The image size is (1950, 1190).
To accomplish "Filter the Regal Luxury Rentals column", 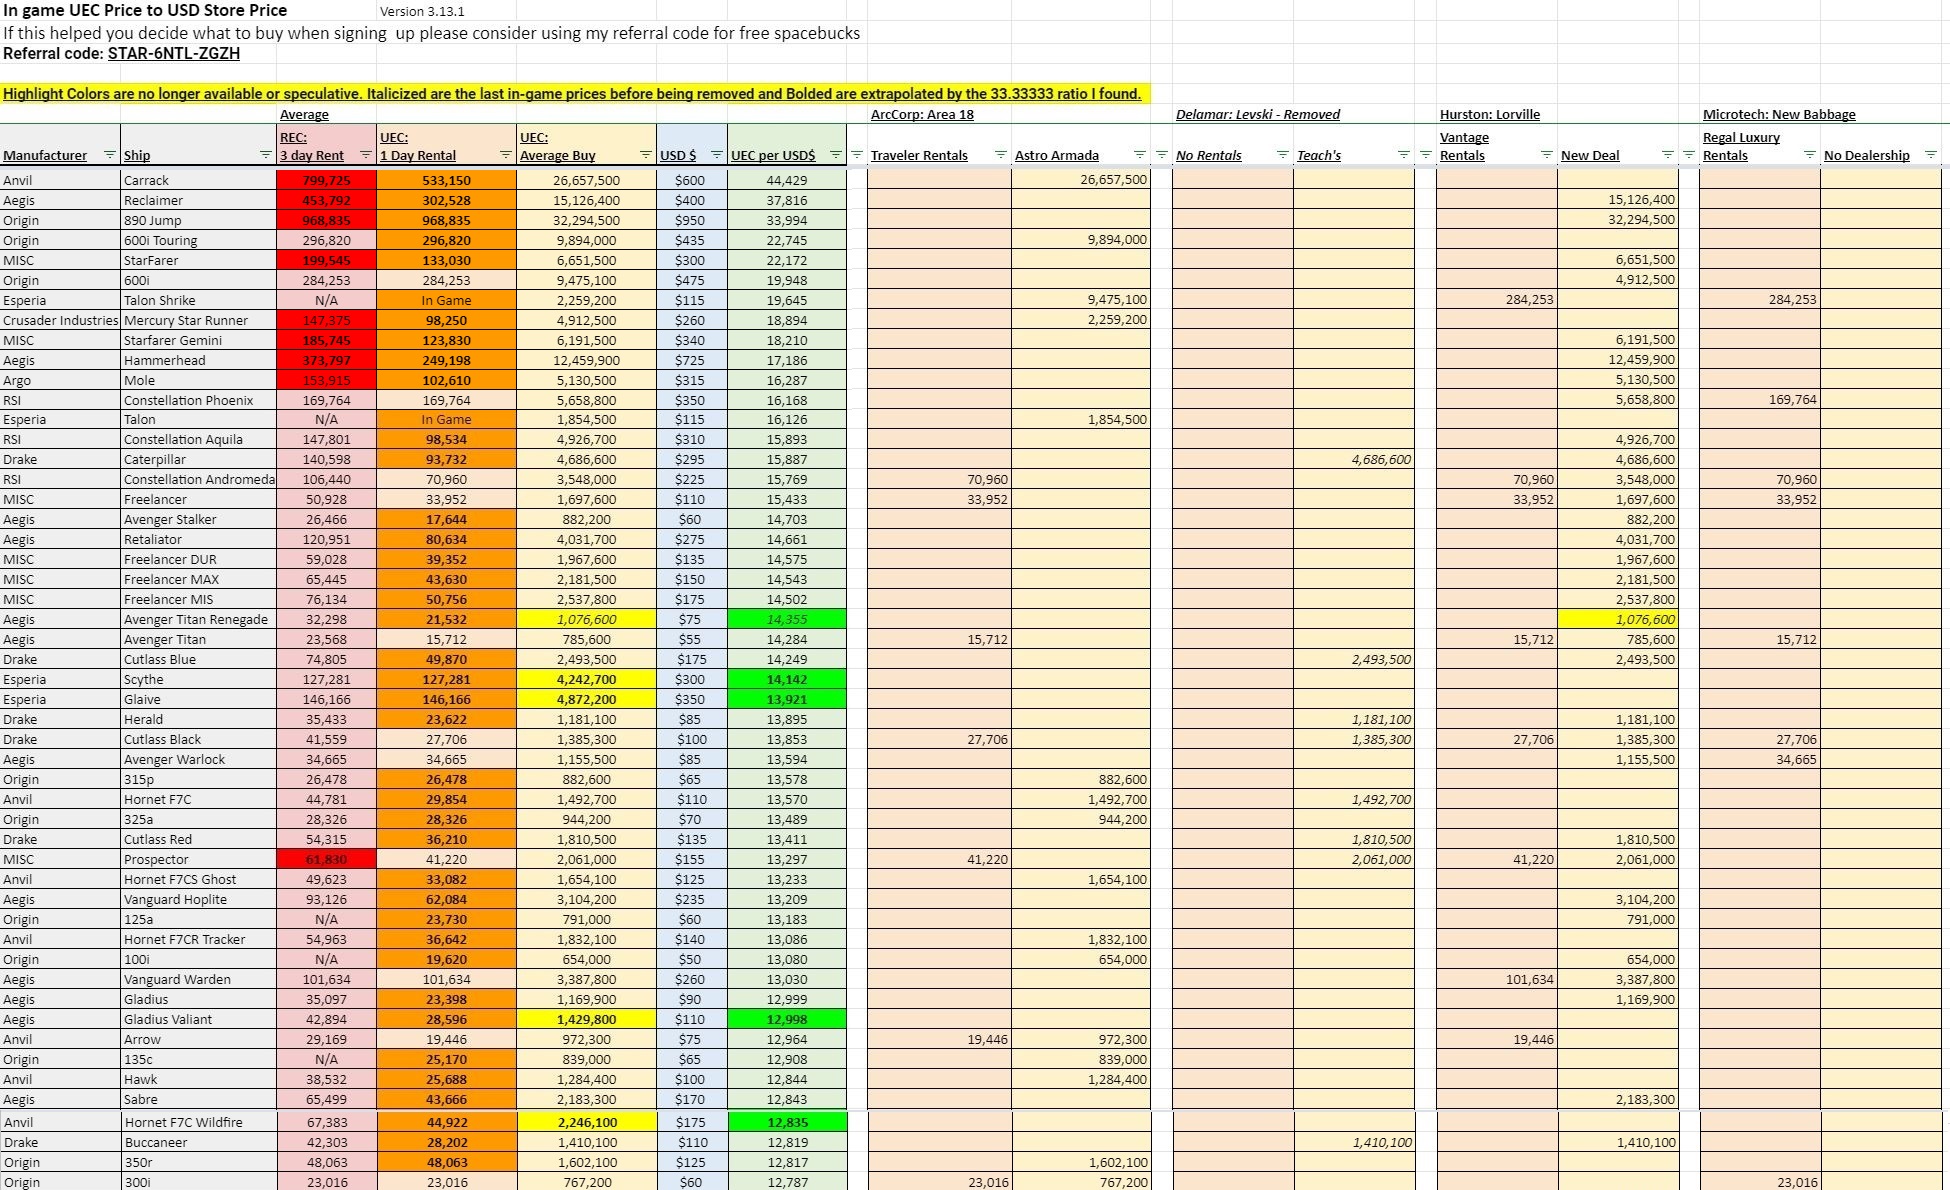I will (1809, 155).
